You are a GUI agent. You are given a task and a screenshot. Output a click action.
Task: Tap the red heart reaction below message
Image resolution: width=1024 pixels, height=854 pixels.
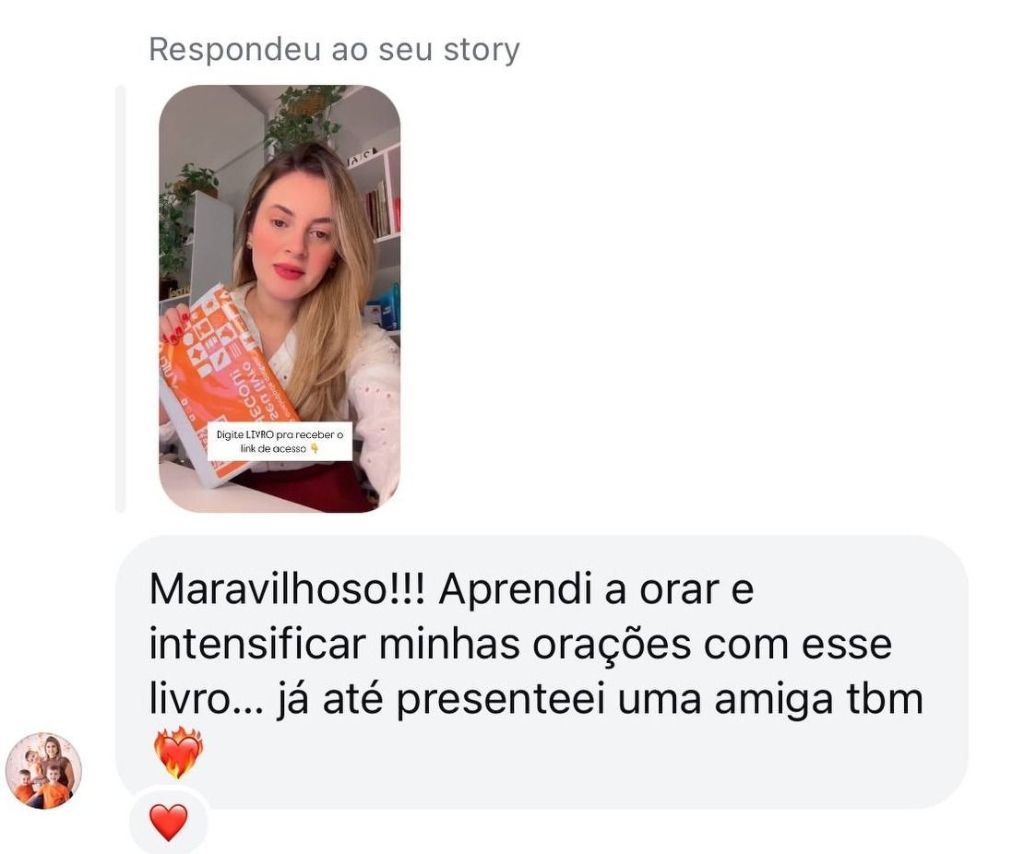pos(168,822)
